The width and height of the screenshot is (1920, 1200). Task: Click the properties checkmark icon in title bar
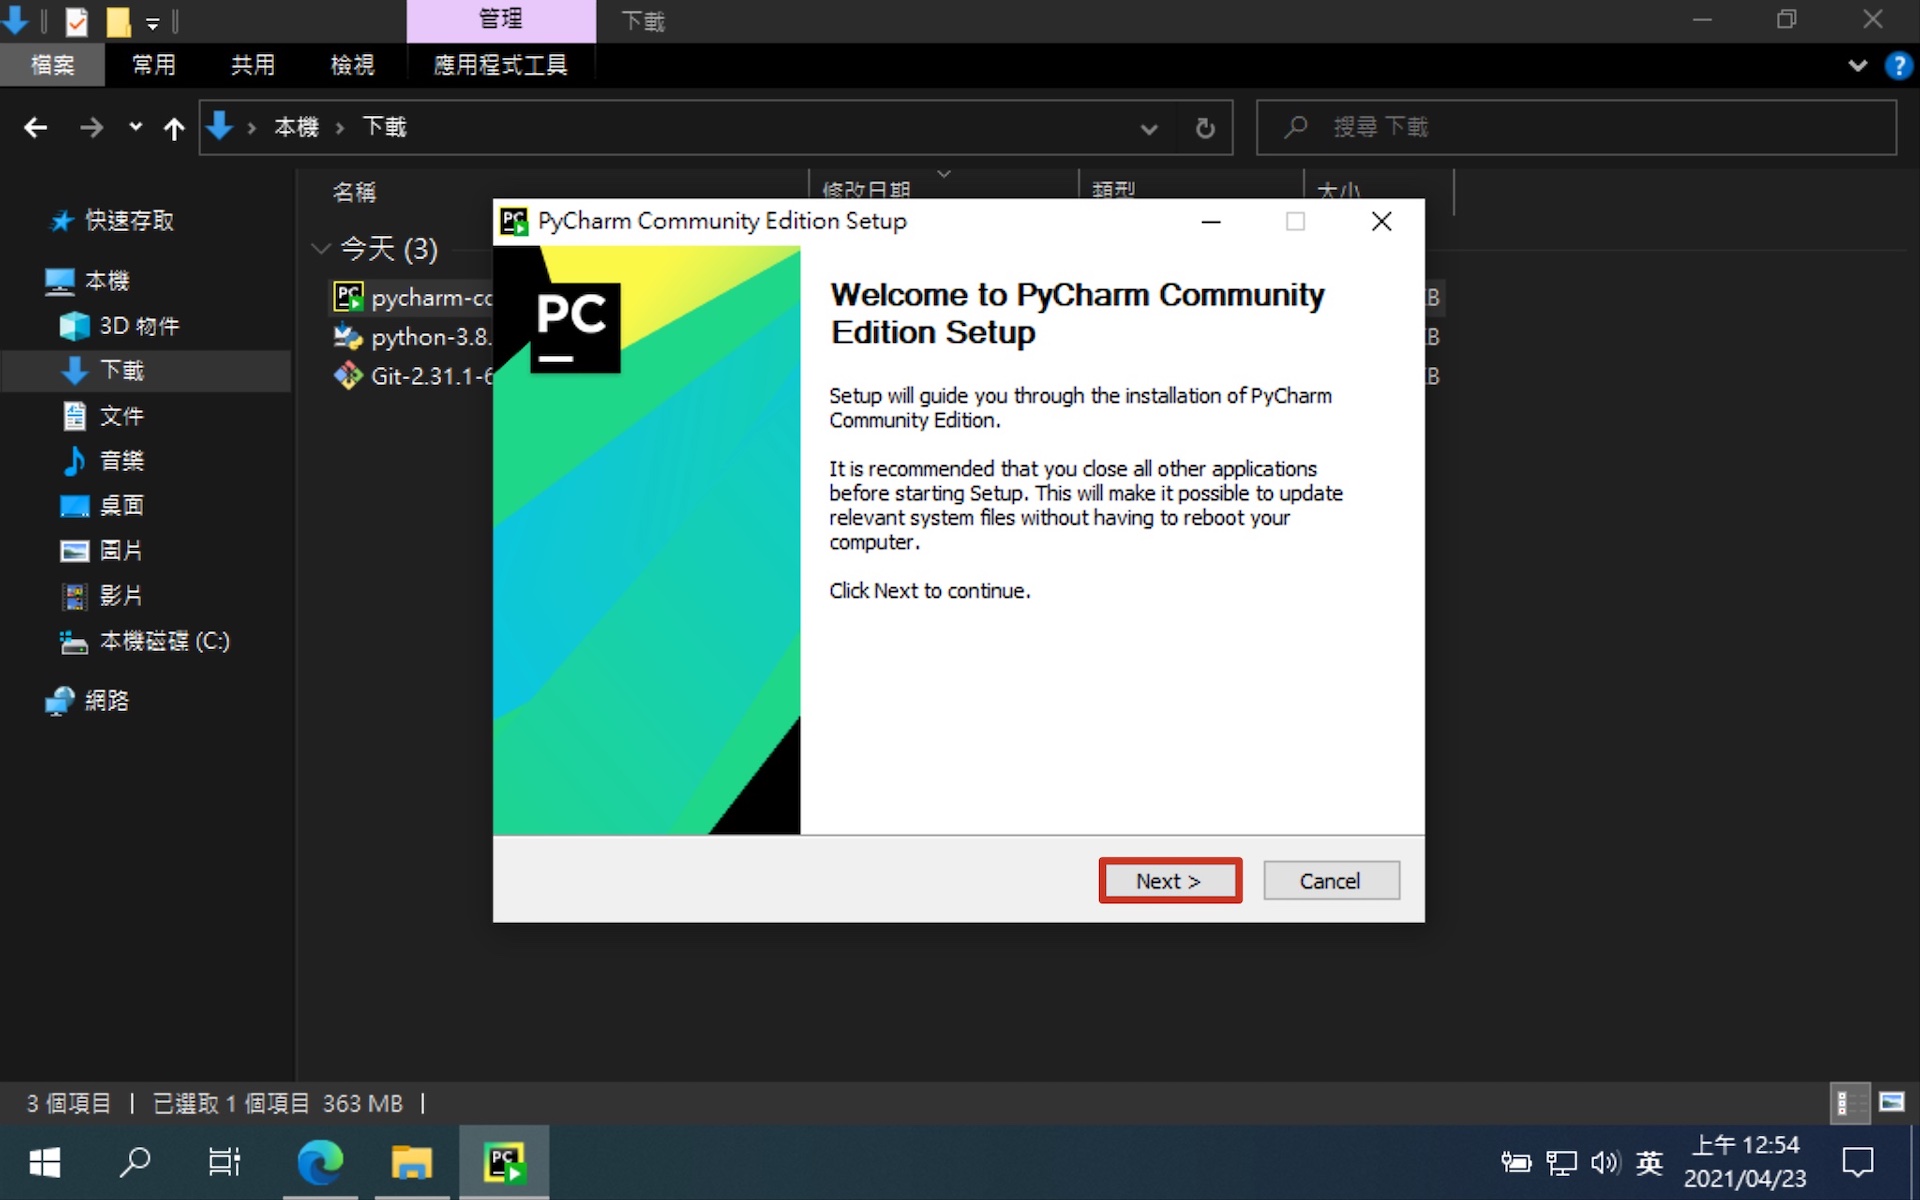tap(76, 21)
